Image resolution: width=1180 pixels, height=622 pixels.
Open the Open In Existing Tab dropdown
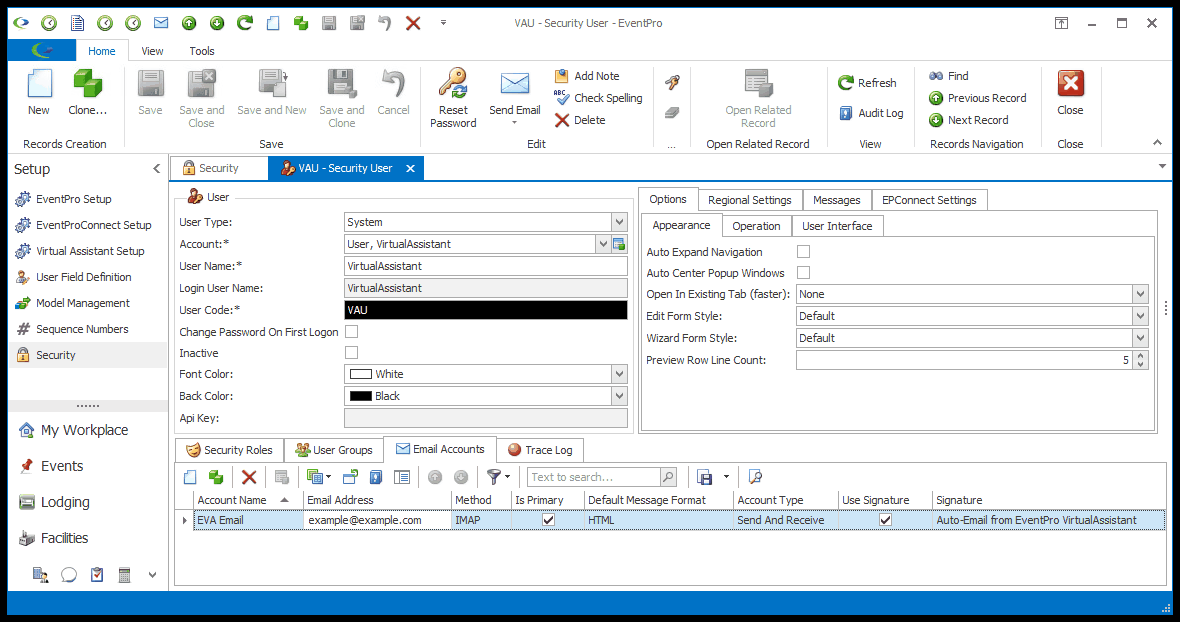tap(1141, 294)
